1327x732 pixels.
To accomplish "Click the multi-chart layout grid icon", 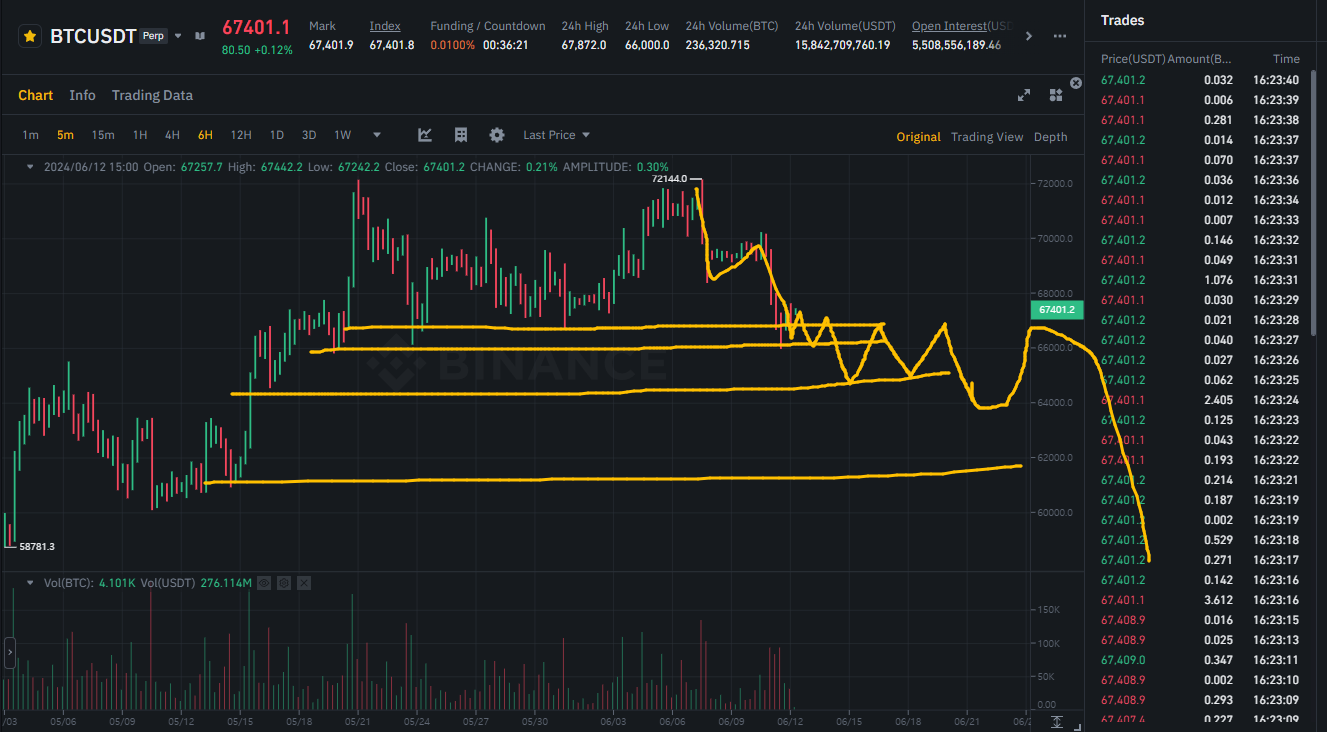I will [1056, 95].
